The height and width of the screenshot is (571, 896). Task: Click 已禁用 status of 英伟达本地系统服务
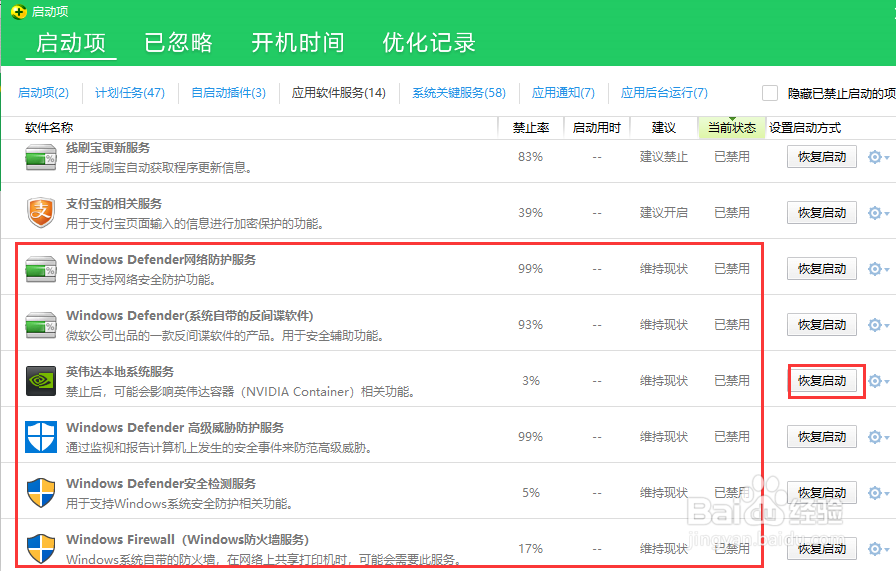(x=732, y=381)
